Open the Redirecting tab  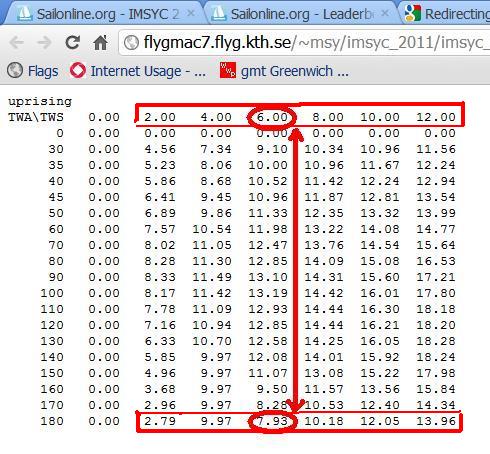pos(447,13)
